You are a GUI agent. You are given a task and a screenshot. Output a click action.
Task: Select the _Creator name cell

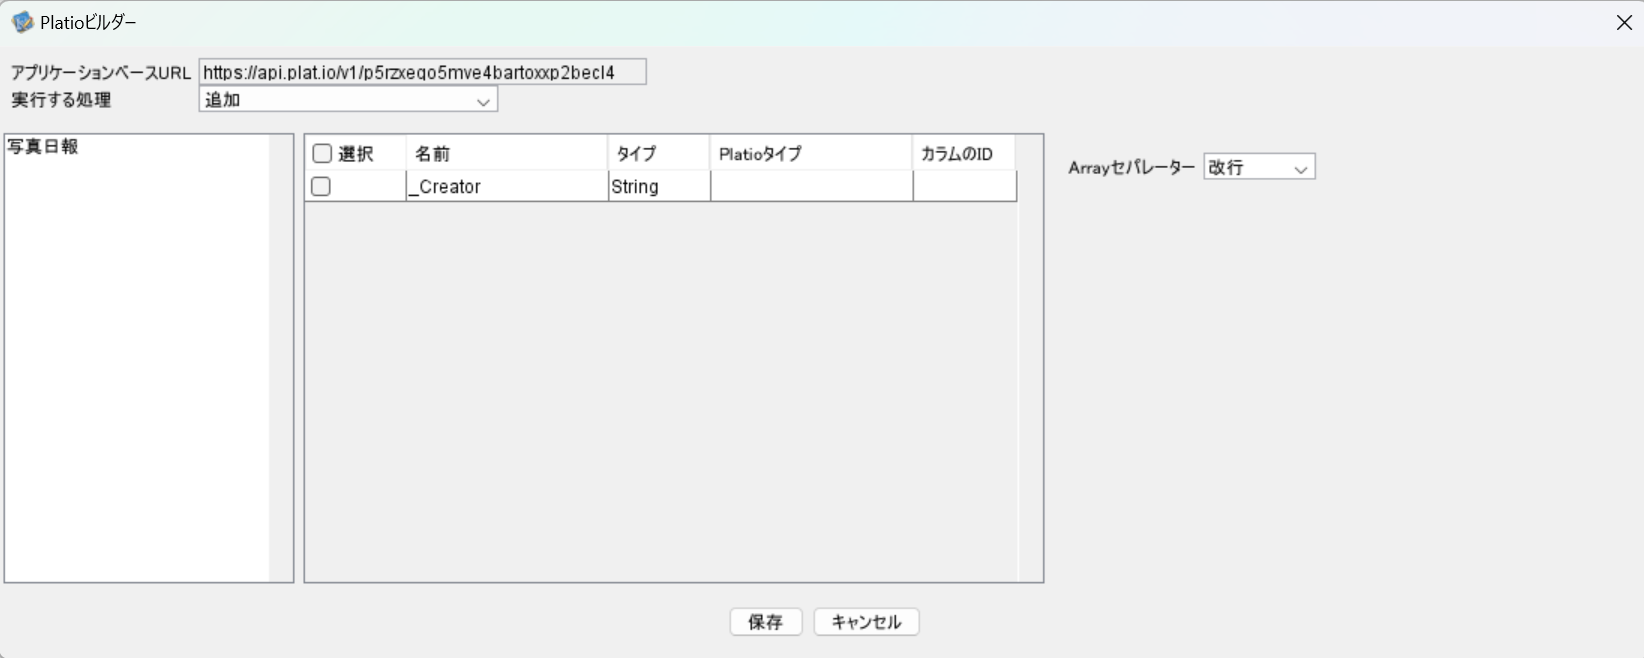pyautogui.click(x=506, y=187)
